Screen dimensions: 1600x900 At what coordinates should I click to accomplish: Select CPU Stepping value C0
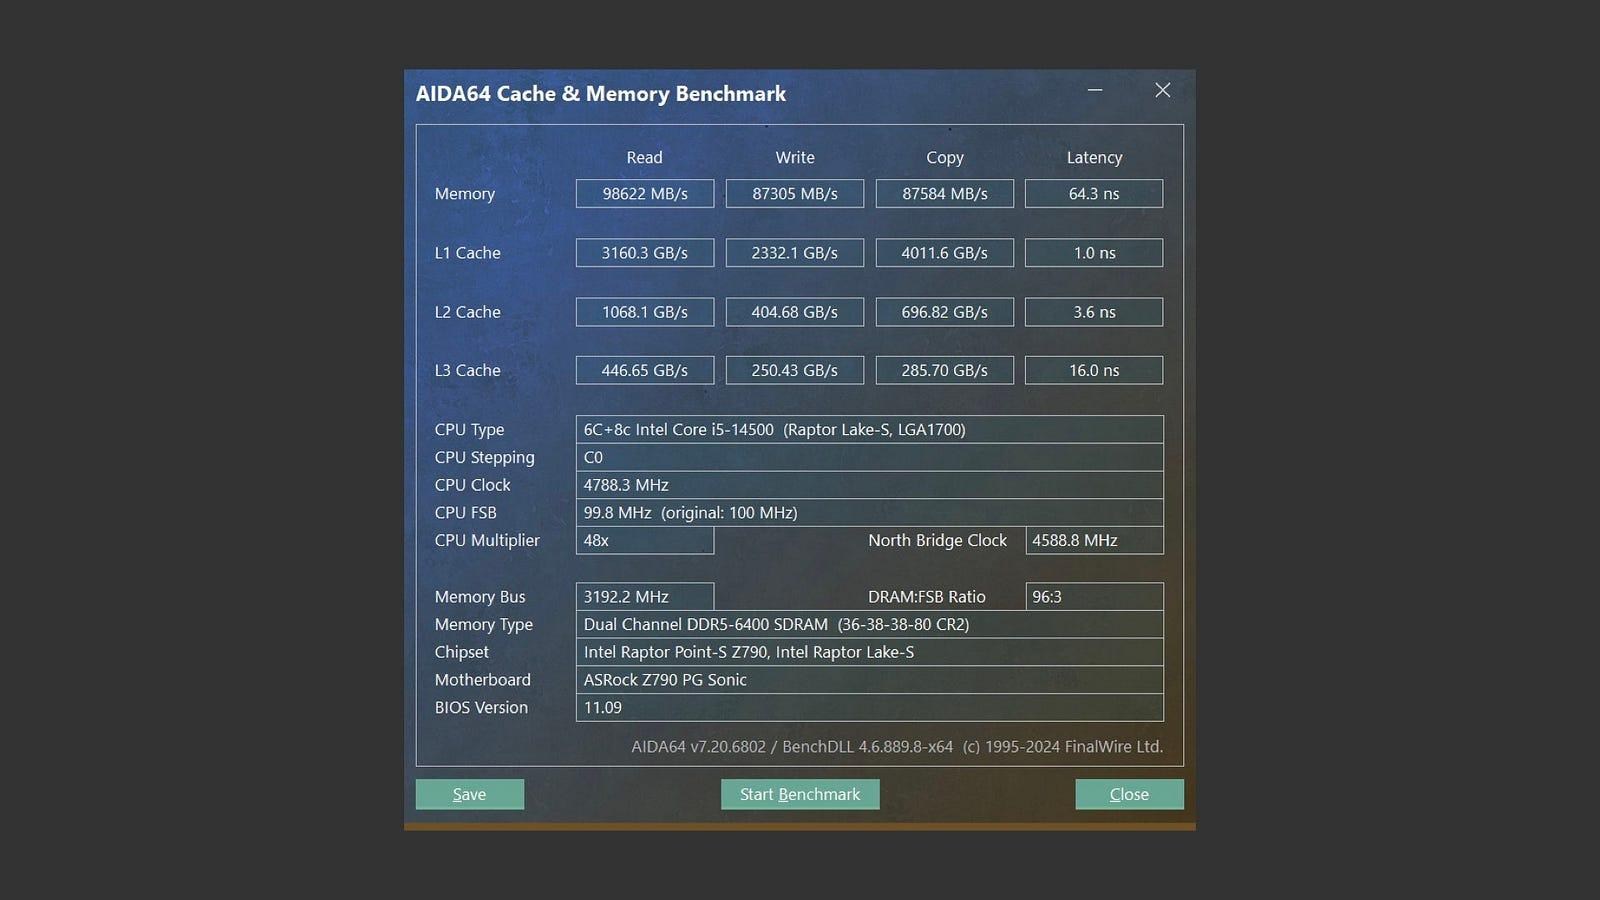pyautogui.click(x=870, y=457)
